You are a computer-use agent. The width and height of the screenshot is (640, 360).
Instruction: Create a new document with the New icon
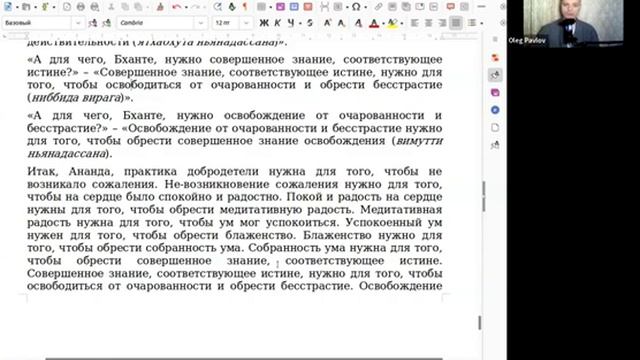point(8,7)
